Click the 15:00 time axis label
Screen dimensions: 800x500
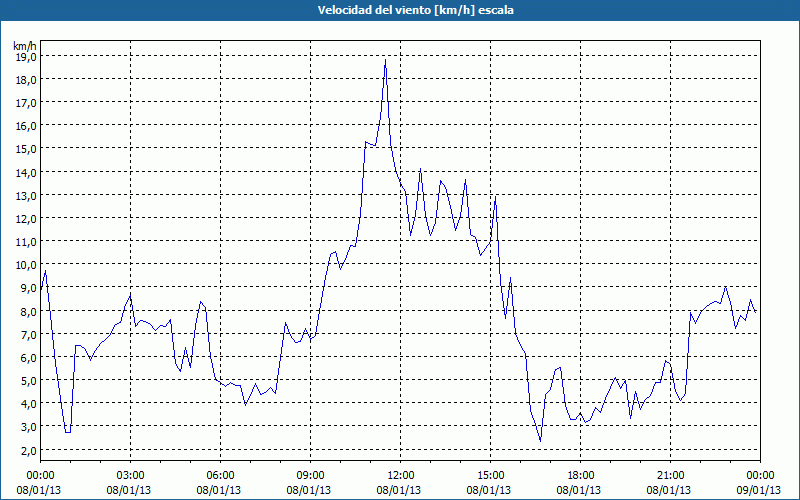[490, 476]
